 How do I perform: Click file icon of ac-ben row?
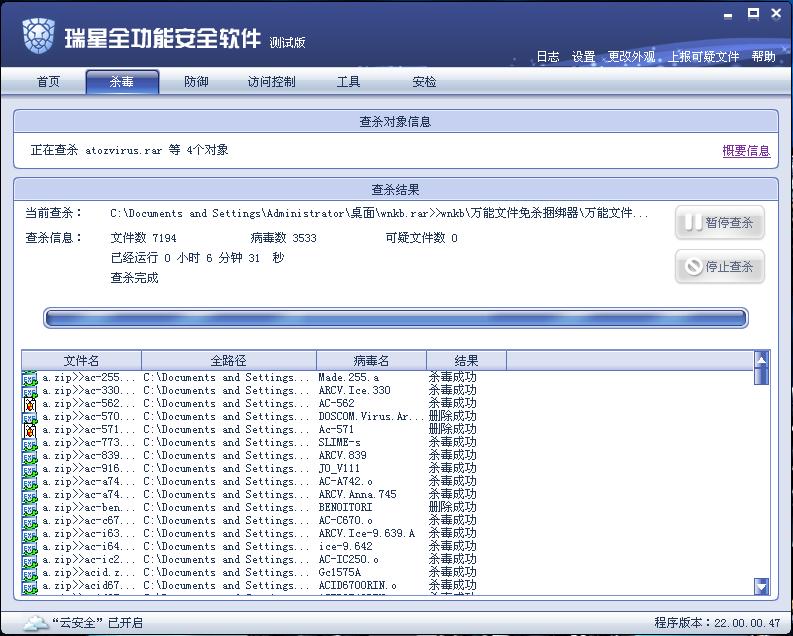29,508
